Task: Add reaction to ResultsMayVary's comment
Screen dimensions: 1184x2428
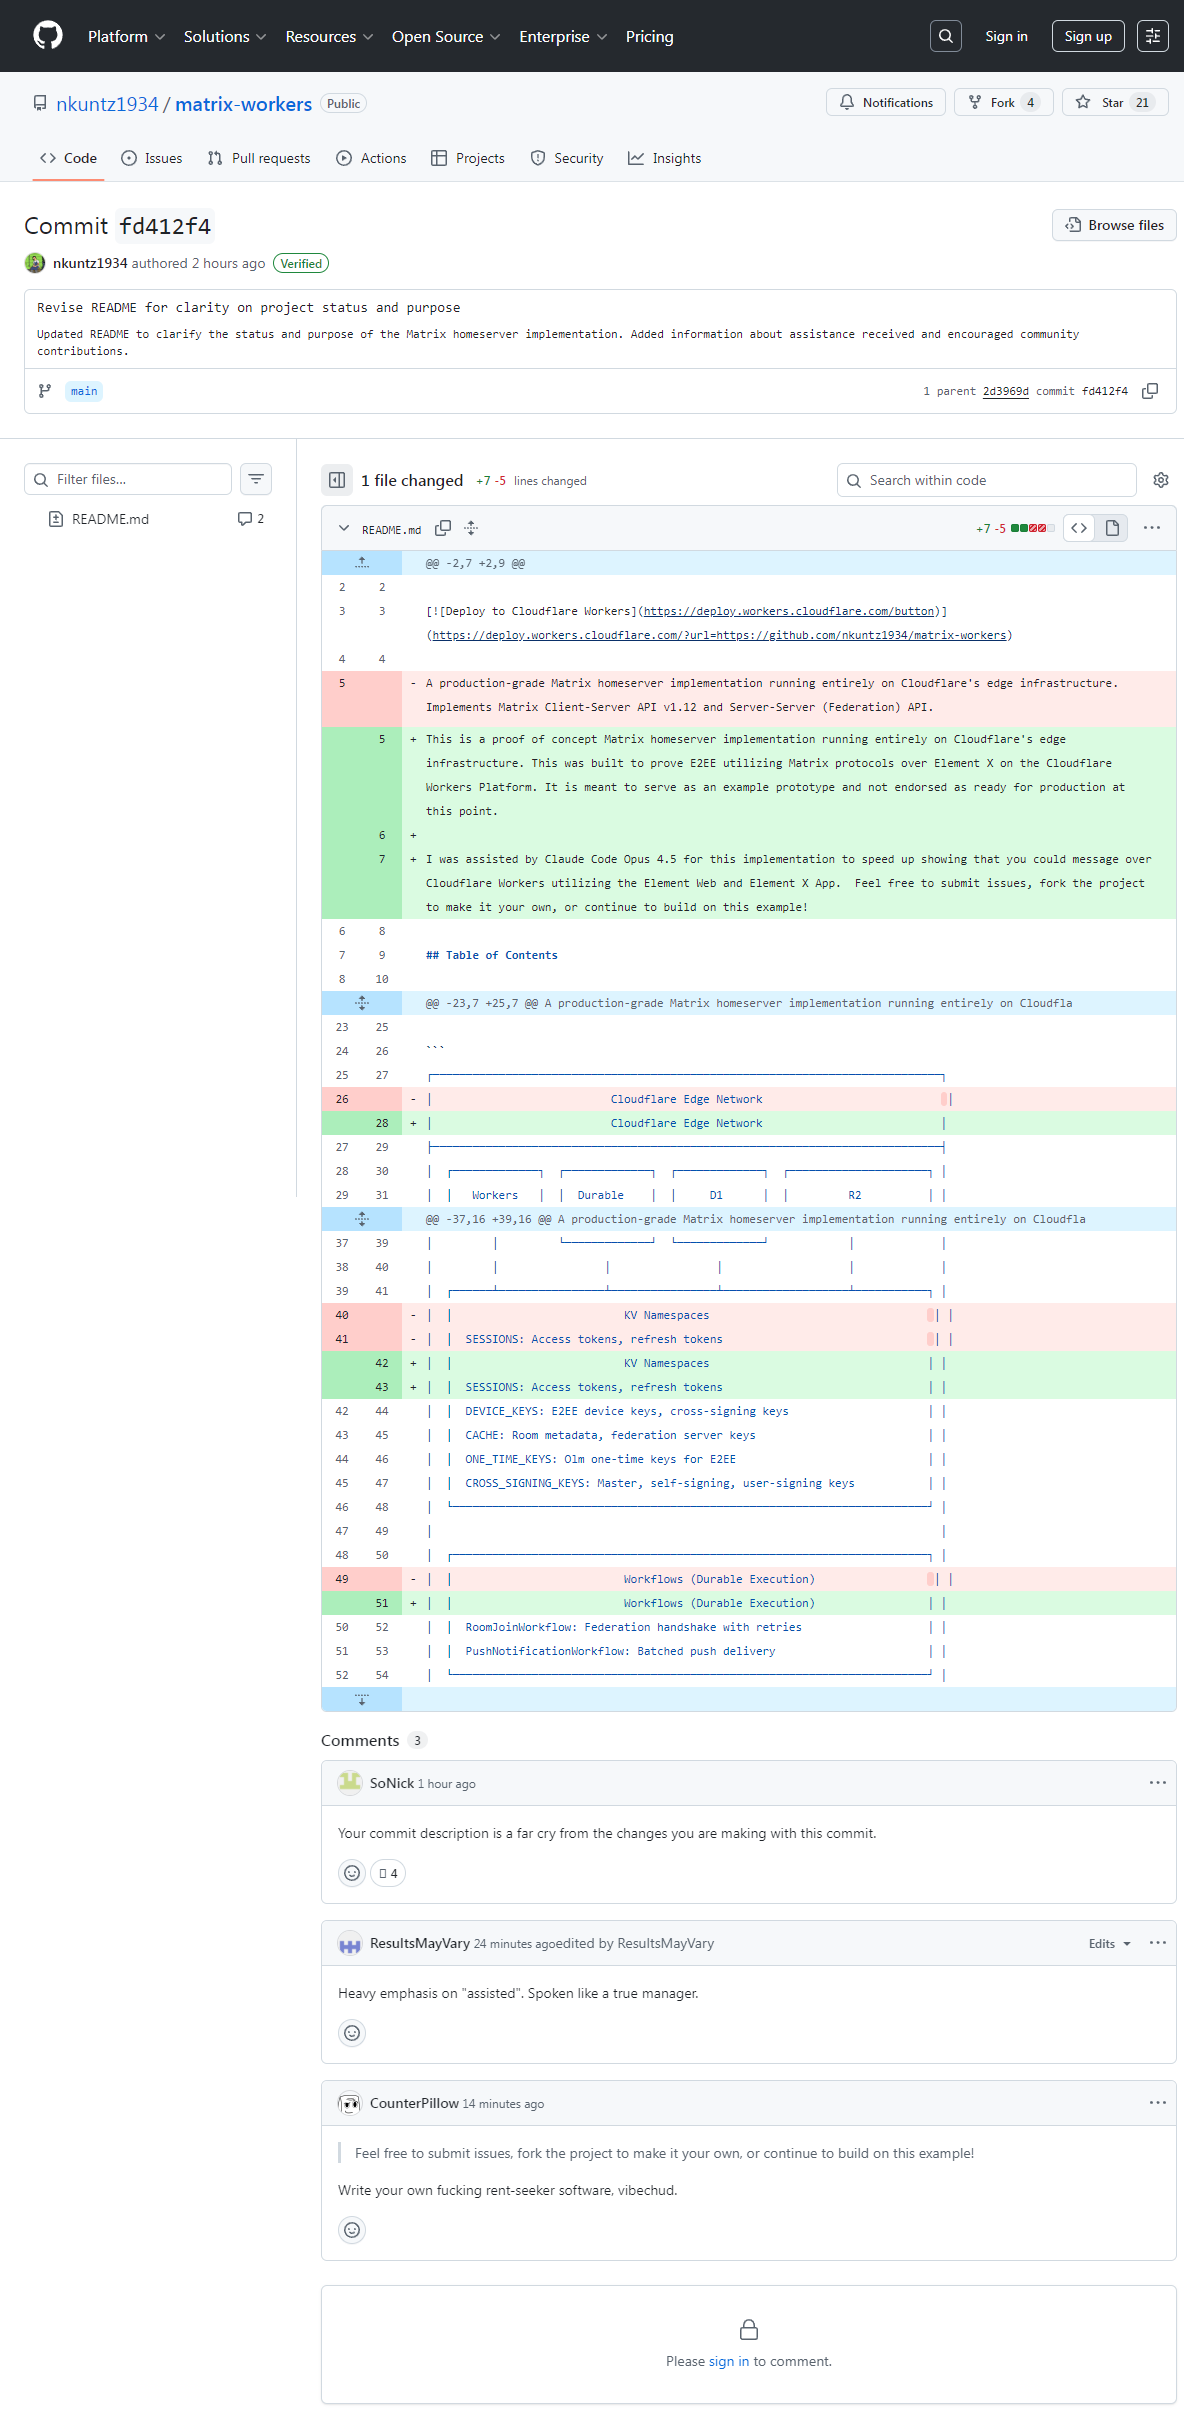Action: (x=352, y=2033)
